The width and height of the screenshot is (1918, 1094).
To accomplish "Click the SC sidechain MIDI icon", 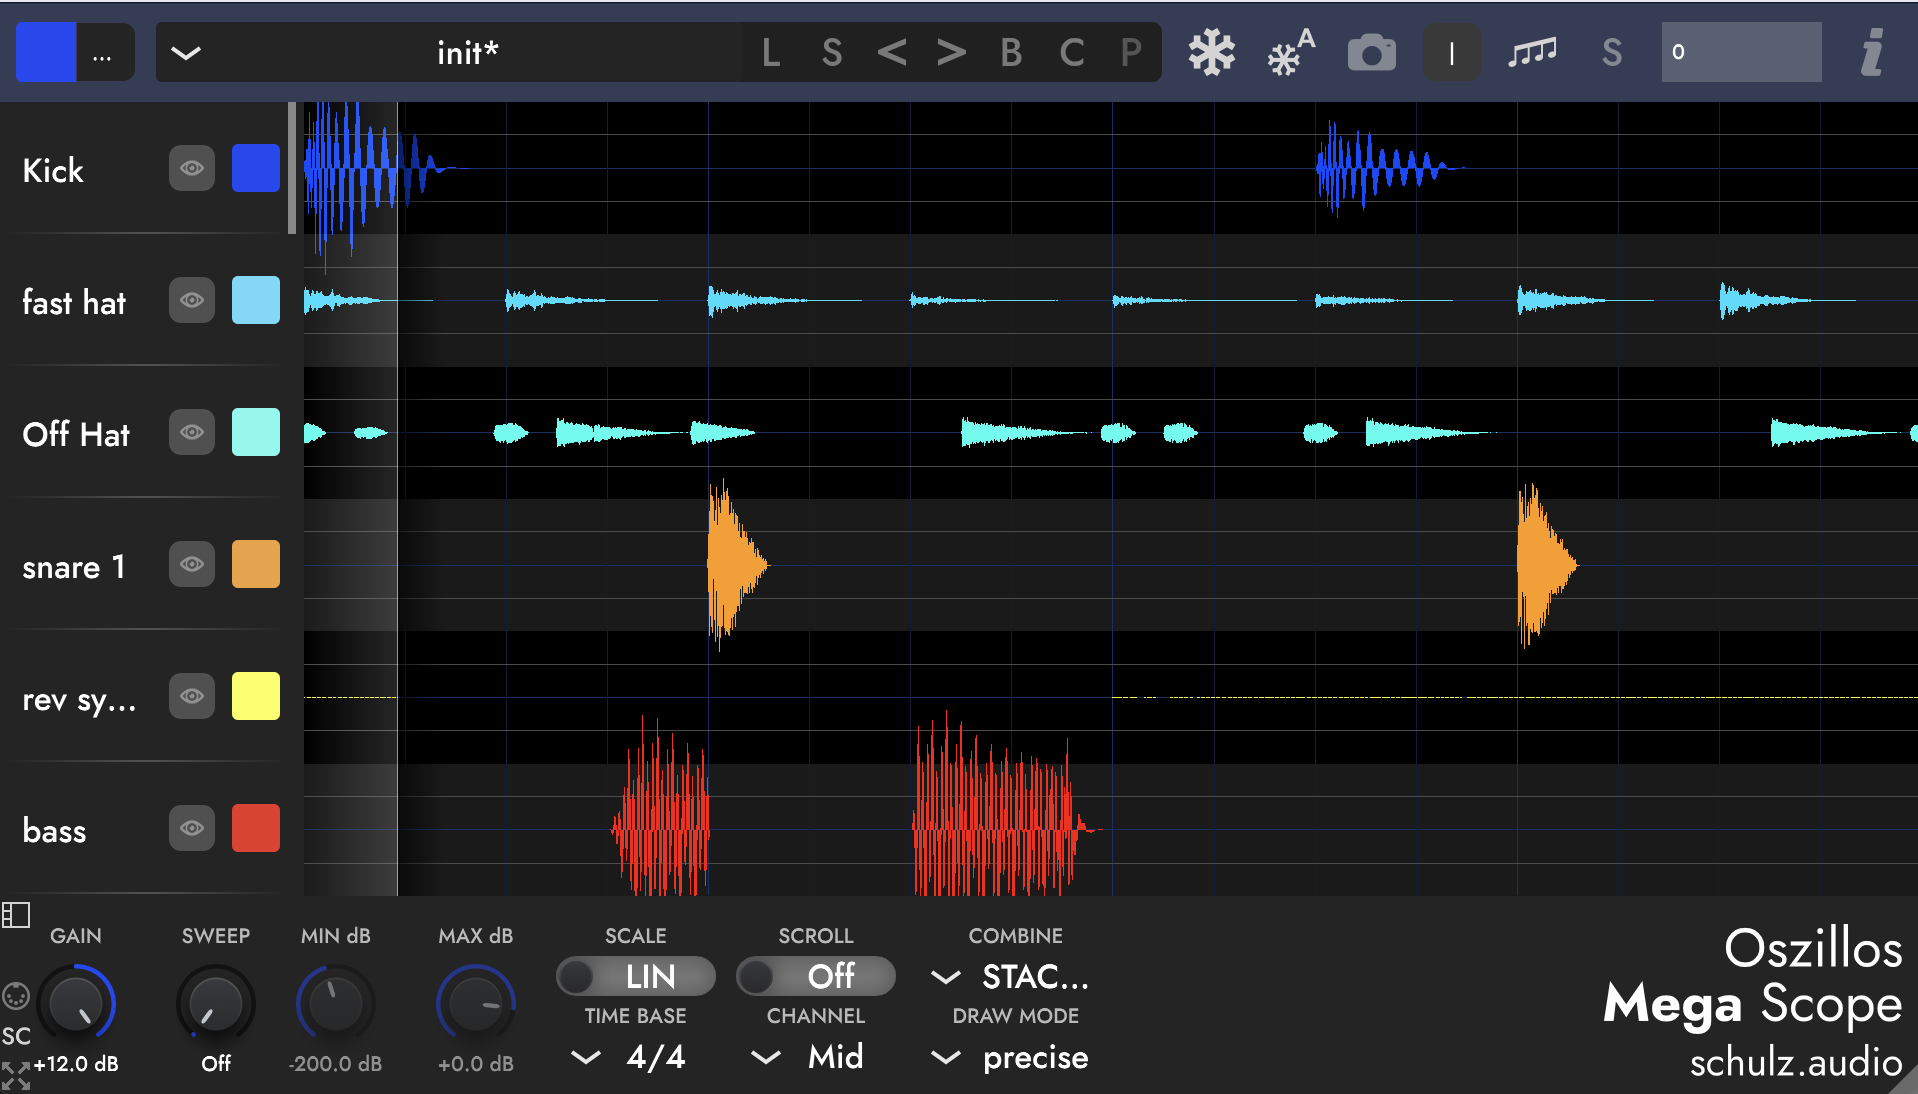I will (14, 993).
